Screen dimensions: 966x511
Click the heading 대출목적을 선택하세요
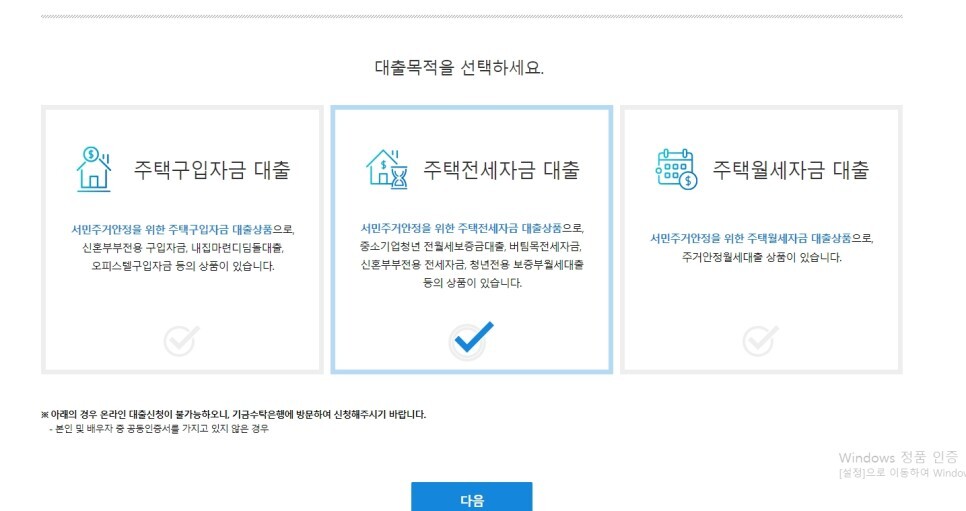[459, 67]
